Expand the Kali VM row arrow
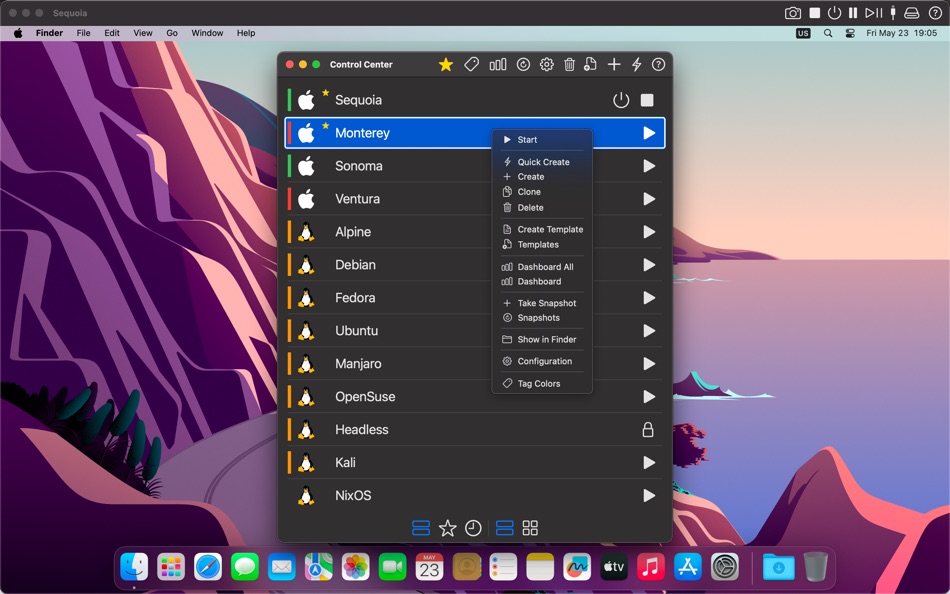The image size is (950, 594). coord(649,462)
